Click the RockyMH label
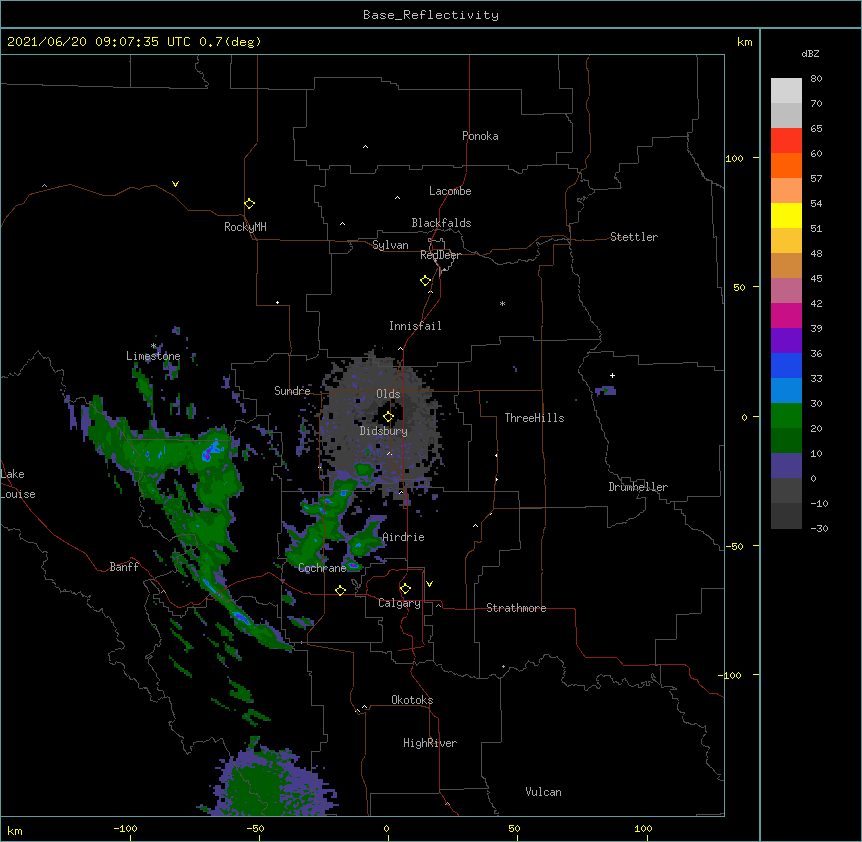 (245, 227)
